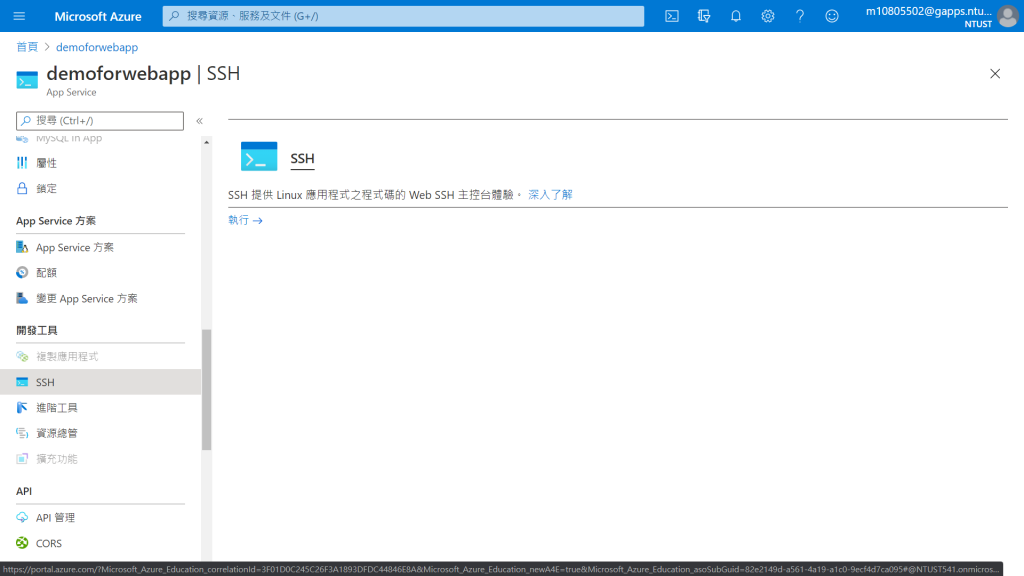This screenshot has height=576, width=1024.
Task: Click the API 管理 cloud icon
Action: [22, 517]
